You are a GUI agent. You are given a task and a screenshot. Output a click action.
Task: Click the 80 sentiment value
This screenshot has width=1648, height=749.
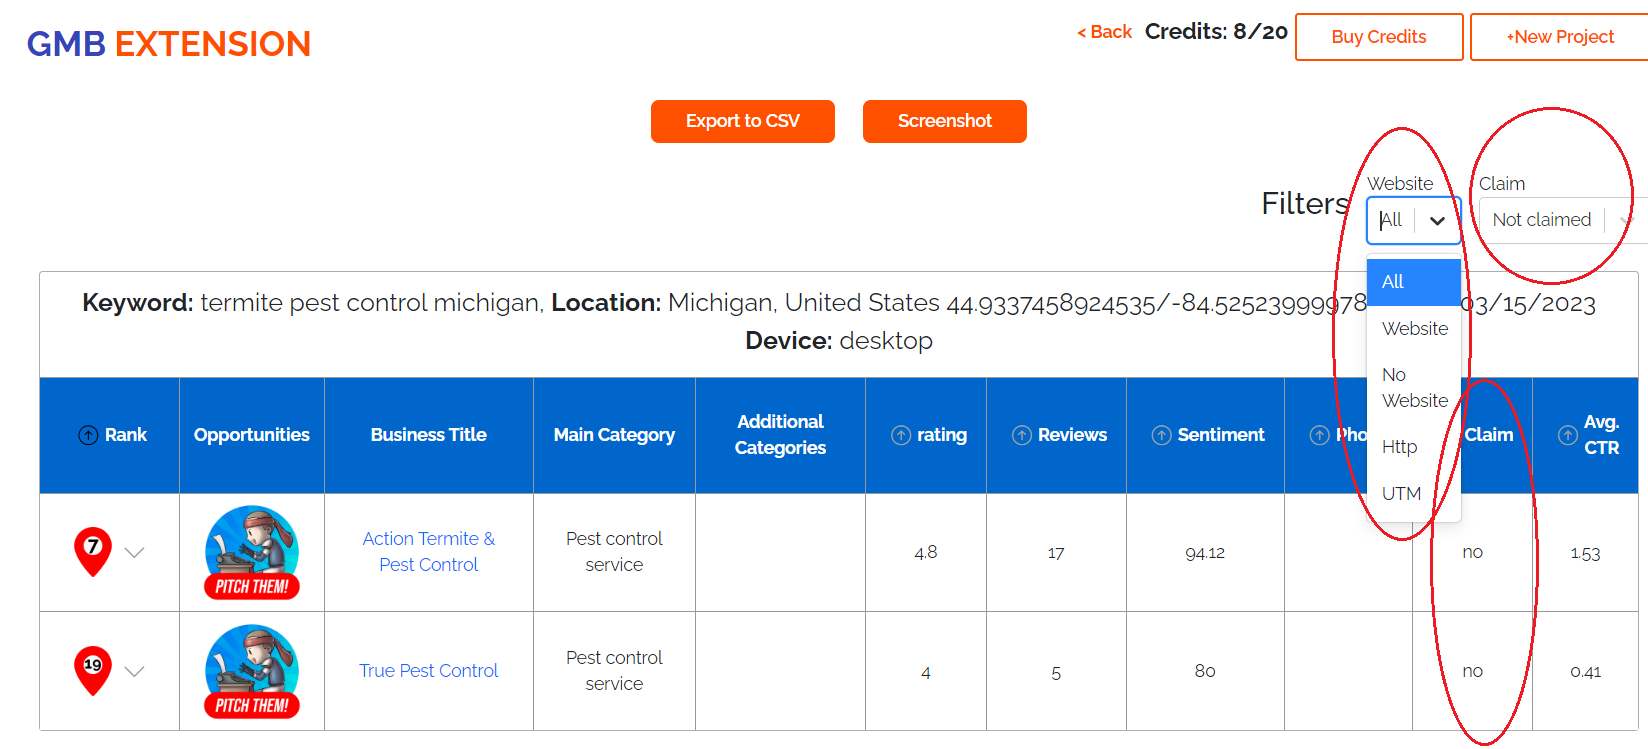click(1205, 671)
